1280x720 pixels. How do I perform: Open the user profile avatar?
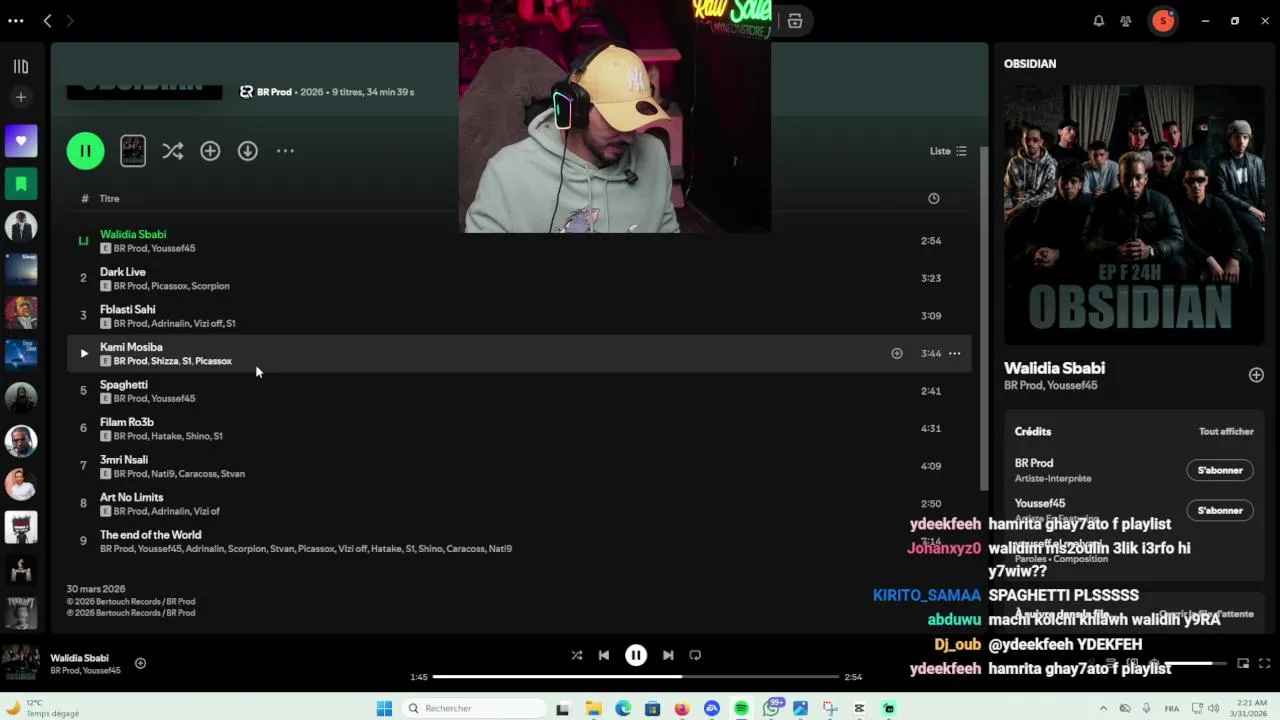(1162, 21)
